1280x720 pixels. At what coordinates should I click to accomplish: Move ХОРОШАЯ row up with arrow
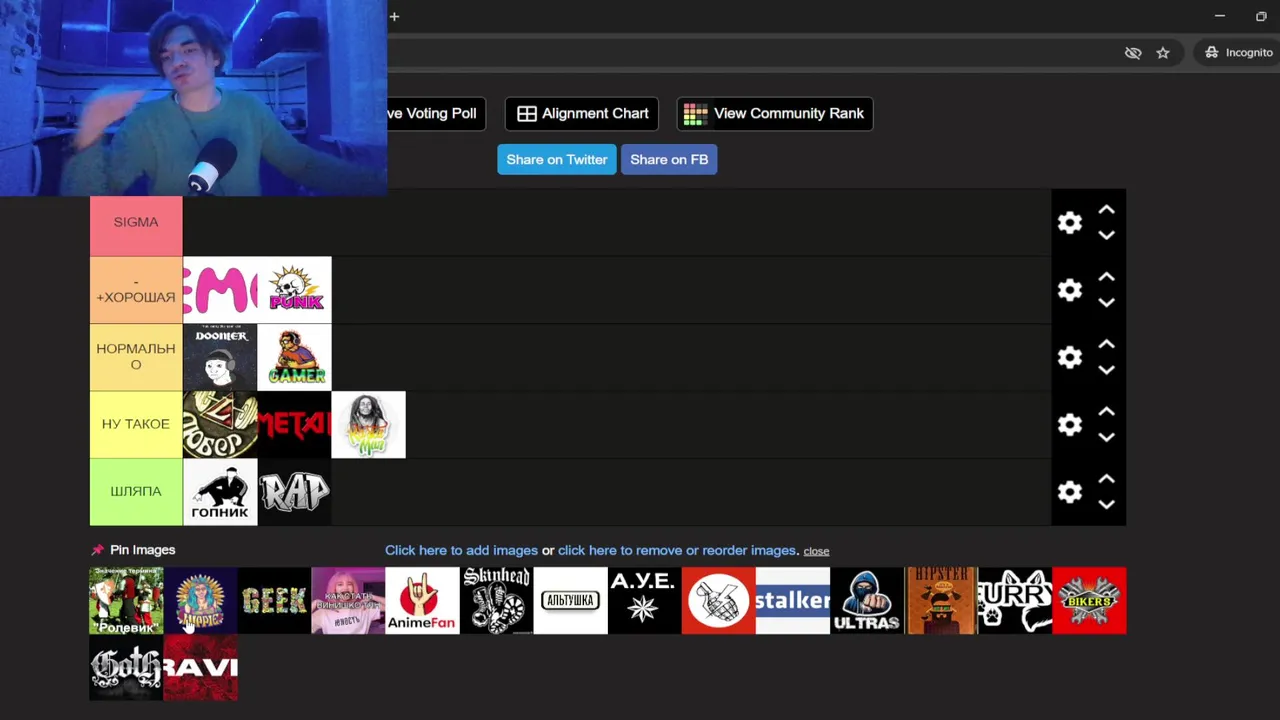pyautogui.click(x=1106, y=277)
